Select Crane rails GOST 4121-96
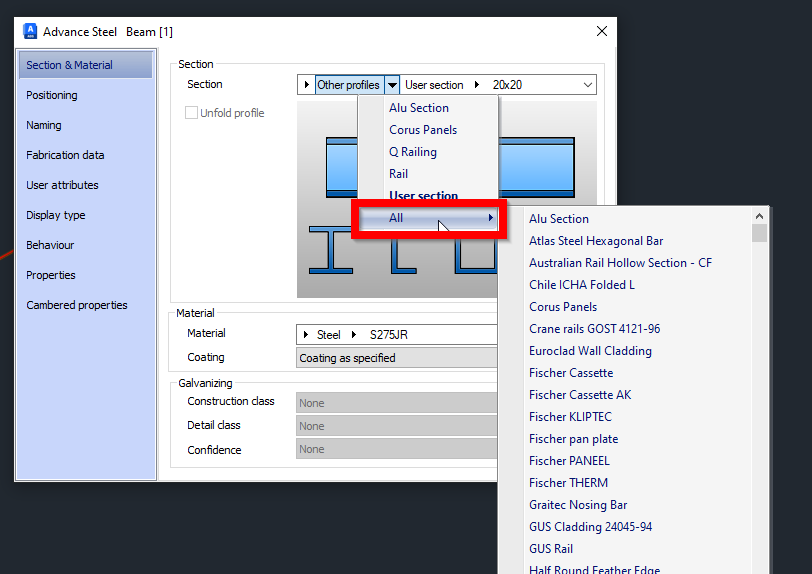Screen dimensions: 812x574 (x=594, y=329)
